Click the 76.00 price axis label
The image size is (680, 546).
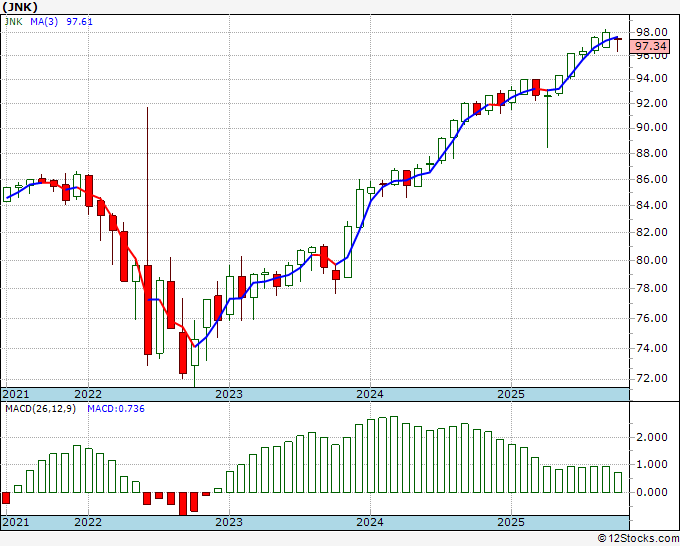651,318
